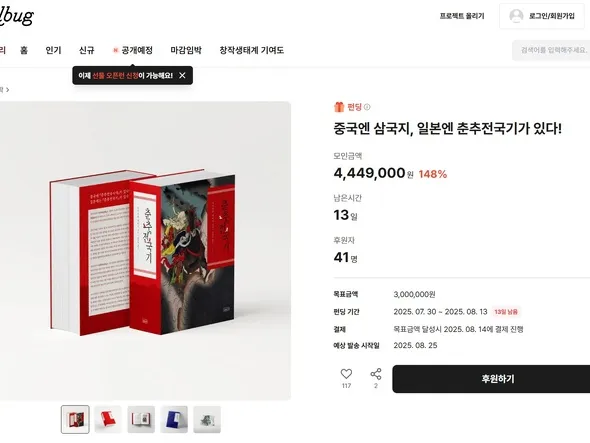Click the heart like icon

[x=346, y=374]
